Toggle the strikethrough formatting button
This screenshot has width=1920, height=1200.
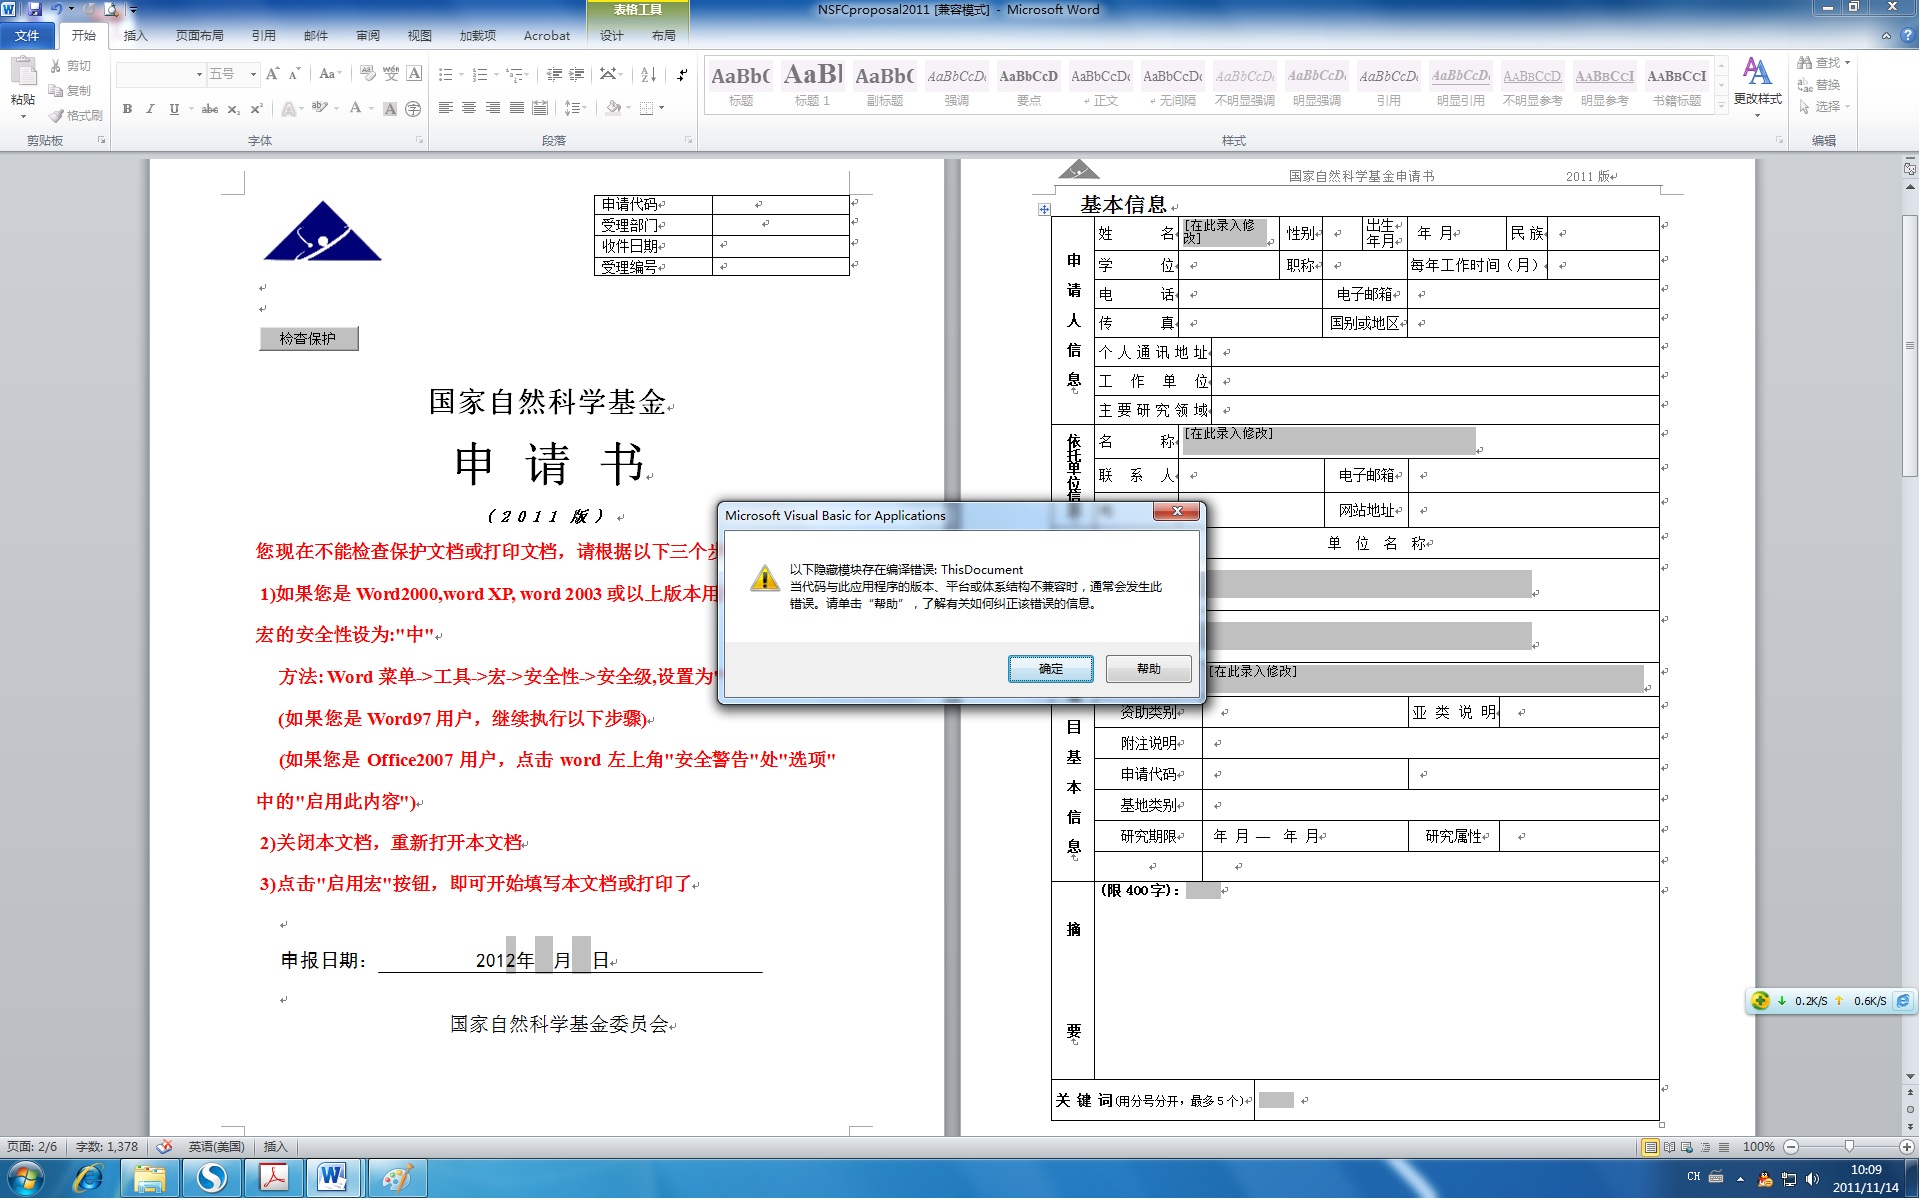209,109
